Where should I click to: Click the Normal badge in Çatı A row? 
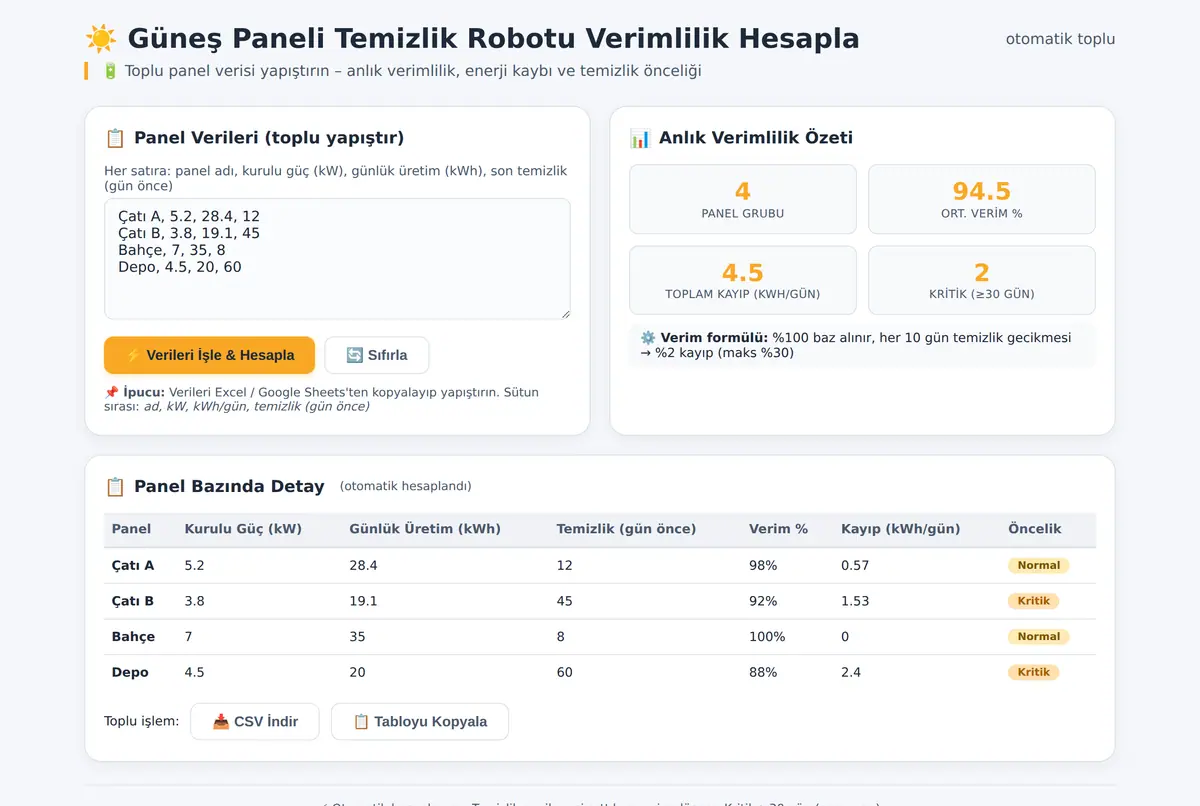tap(1039, 566)
